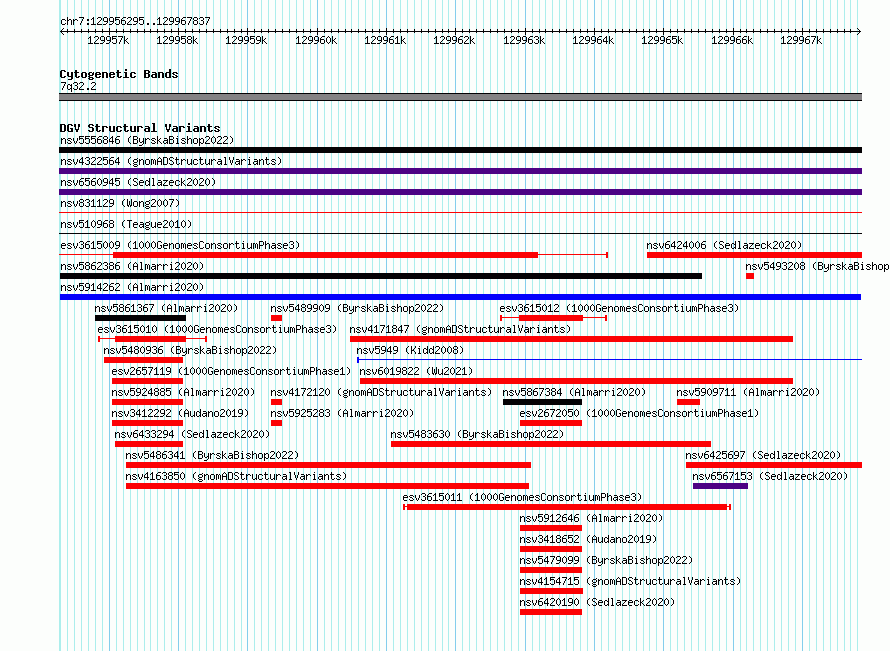
Task: Click nsv5479099 (ByrskaBishop2022) label
Action: (x=606, y=560)
